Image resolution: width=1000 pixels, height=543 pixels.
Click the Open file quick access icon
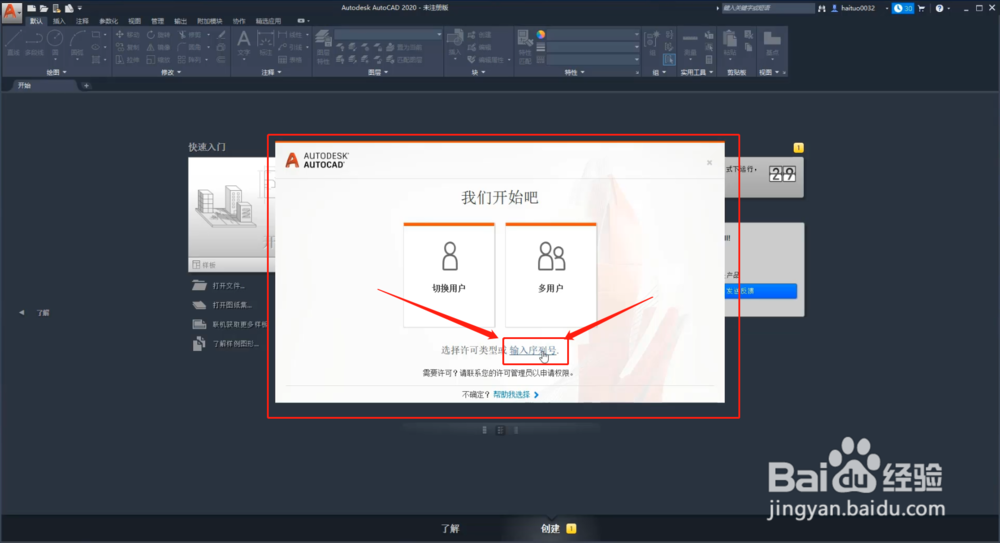(43, 8)
